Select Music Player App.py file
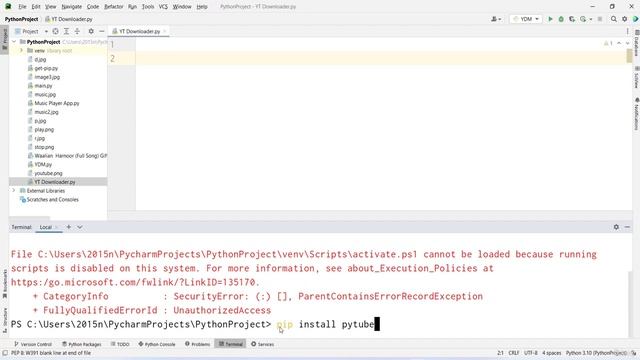Viewport: 640px width, 360px height. click(x=57, y=103)
